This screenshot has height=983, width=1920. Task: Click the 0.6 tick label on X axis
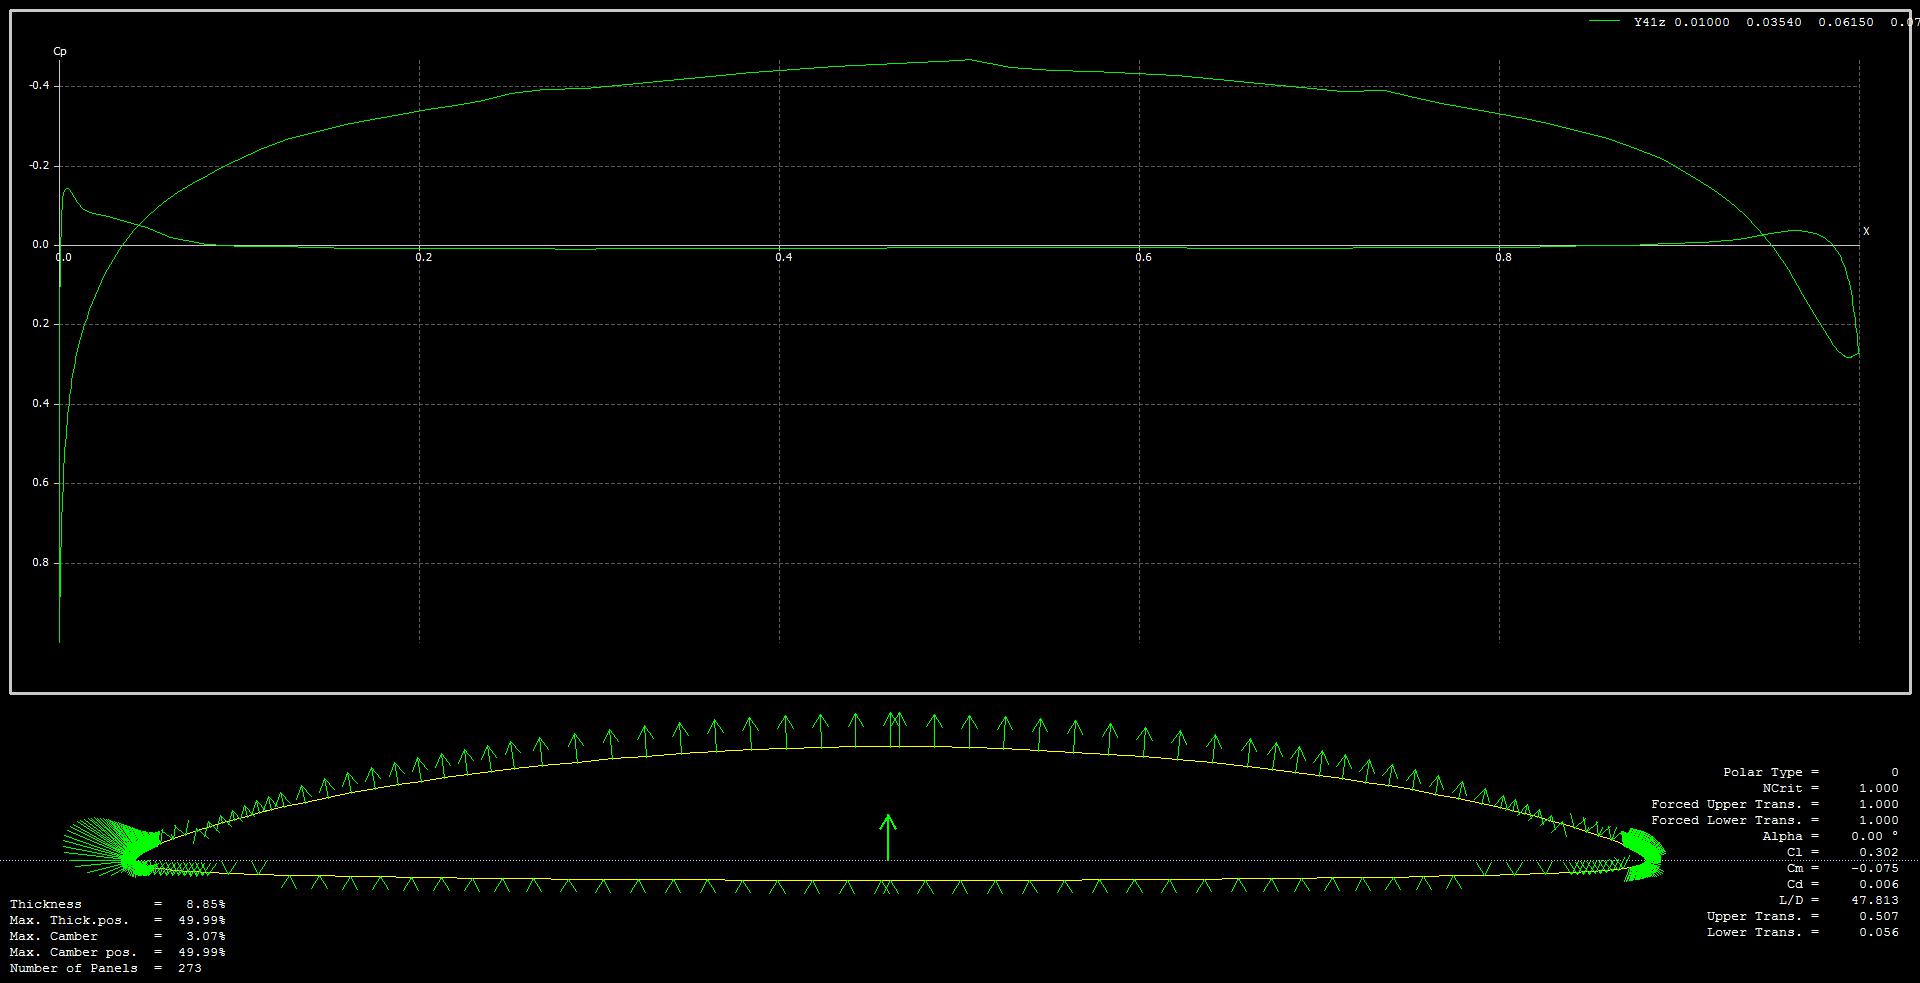1143,257
